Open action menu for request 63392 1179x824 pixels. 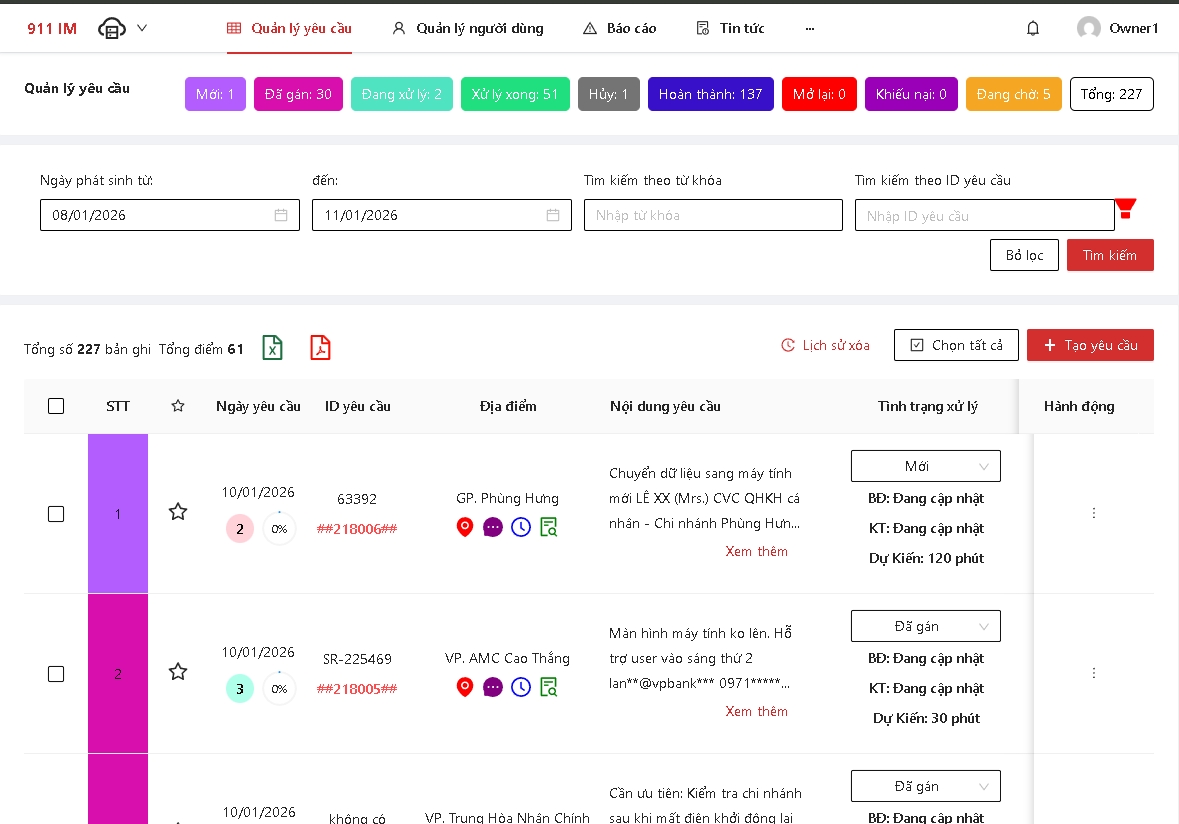(1093, 513)
